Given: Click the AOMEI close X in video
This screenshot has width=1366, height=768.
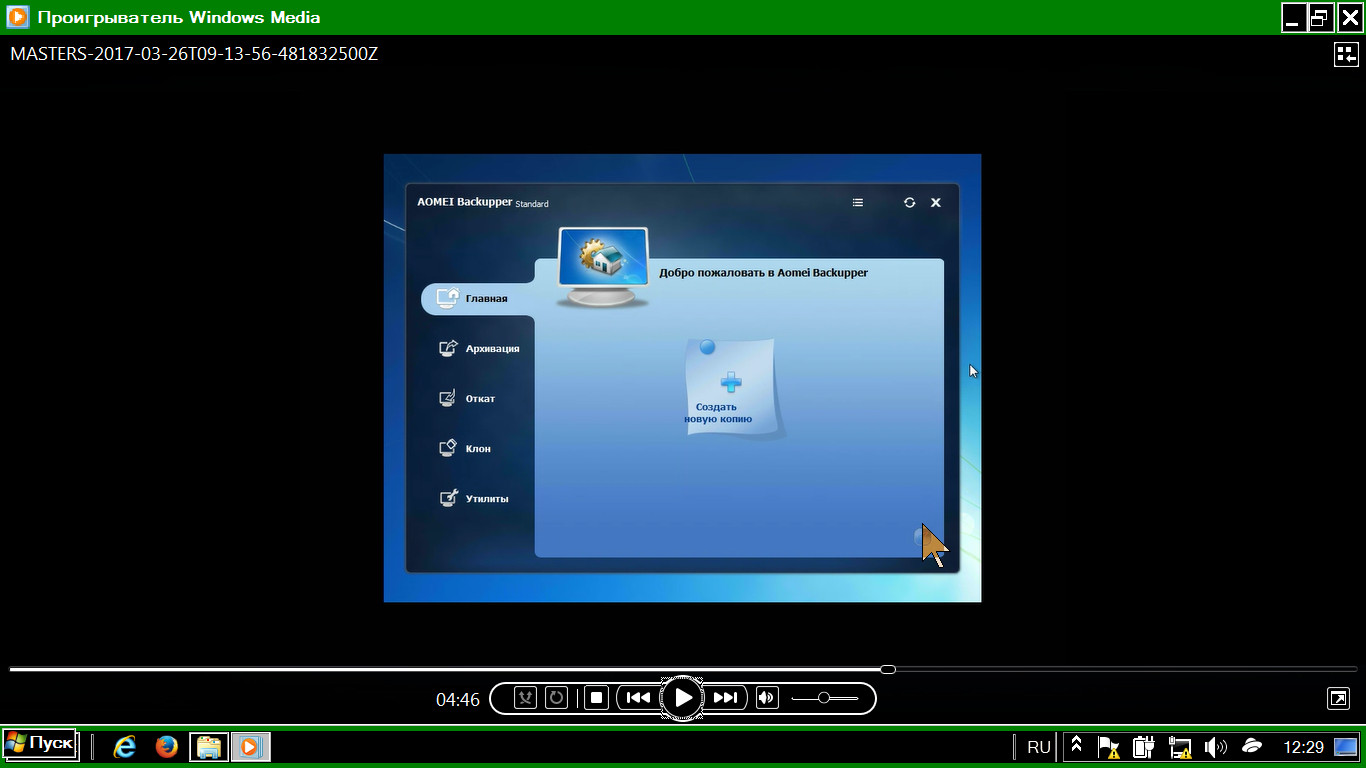Looking at the screenshot, I should point(936,202).
